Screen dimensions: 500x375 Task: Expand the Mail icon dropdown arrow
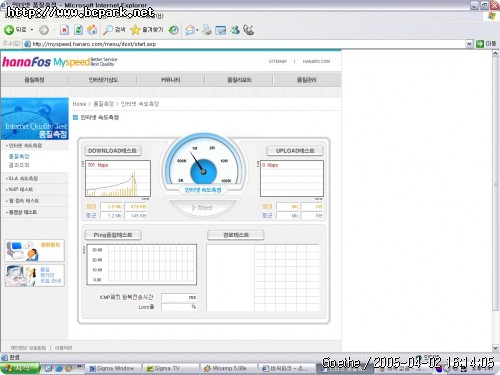click(197, 30)
